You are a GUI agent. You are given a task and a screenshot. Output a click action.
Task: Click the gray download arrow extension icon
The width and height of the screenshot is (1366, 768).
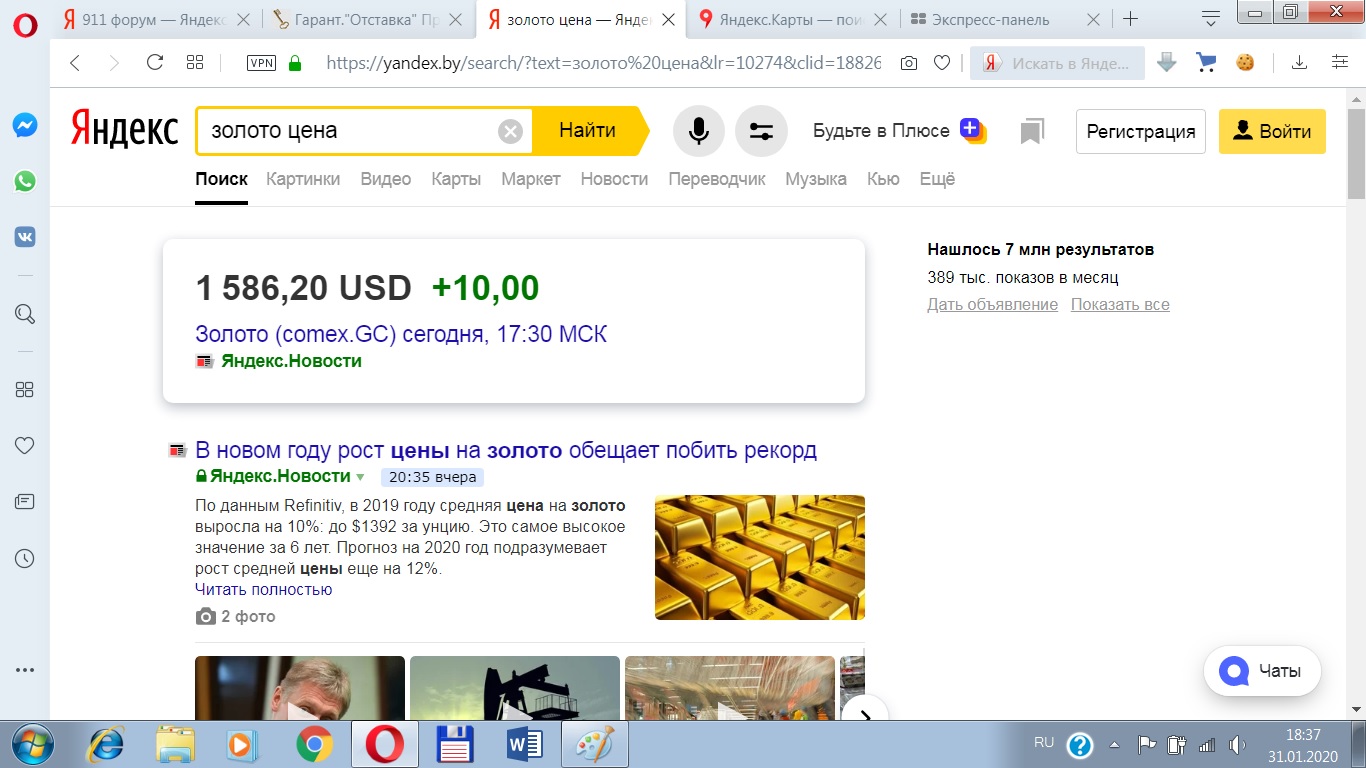click(x=1166, y=62)
